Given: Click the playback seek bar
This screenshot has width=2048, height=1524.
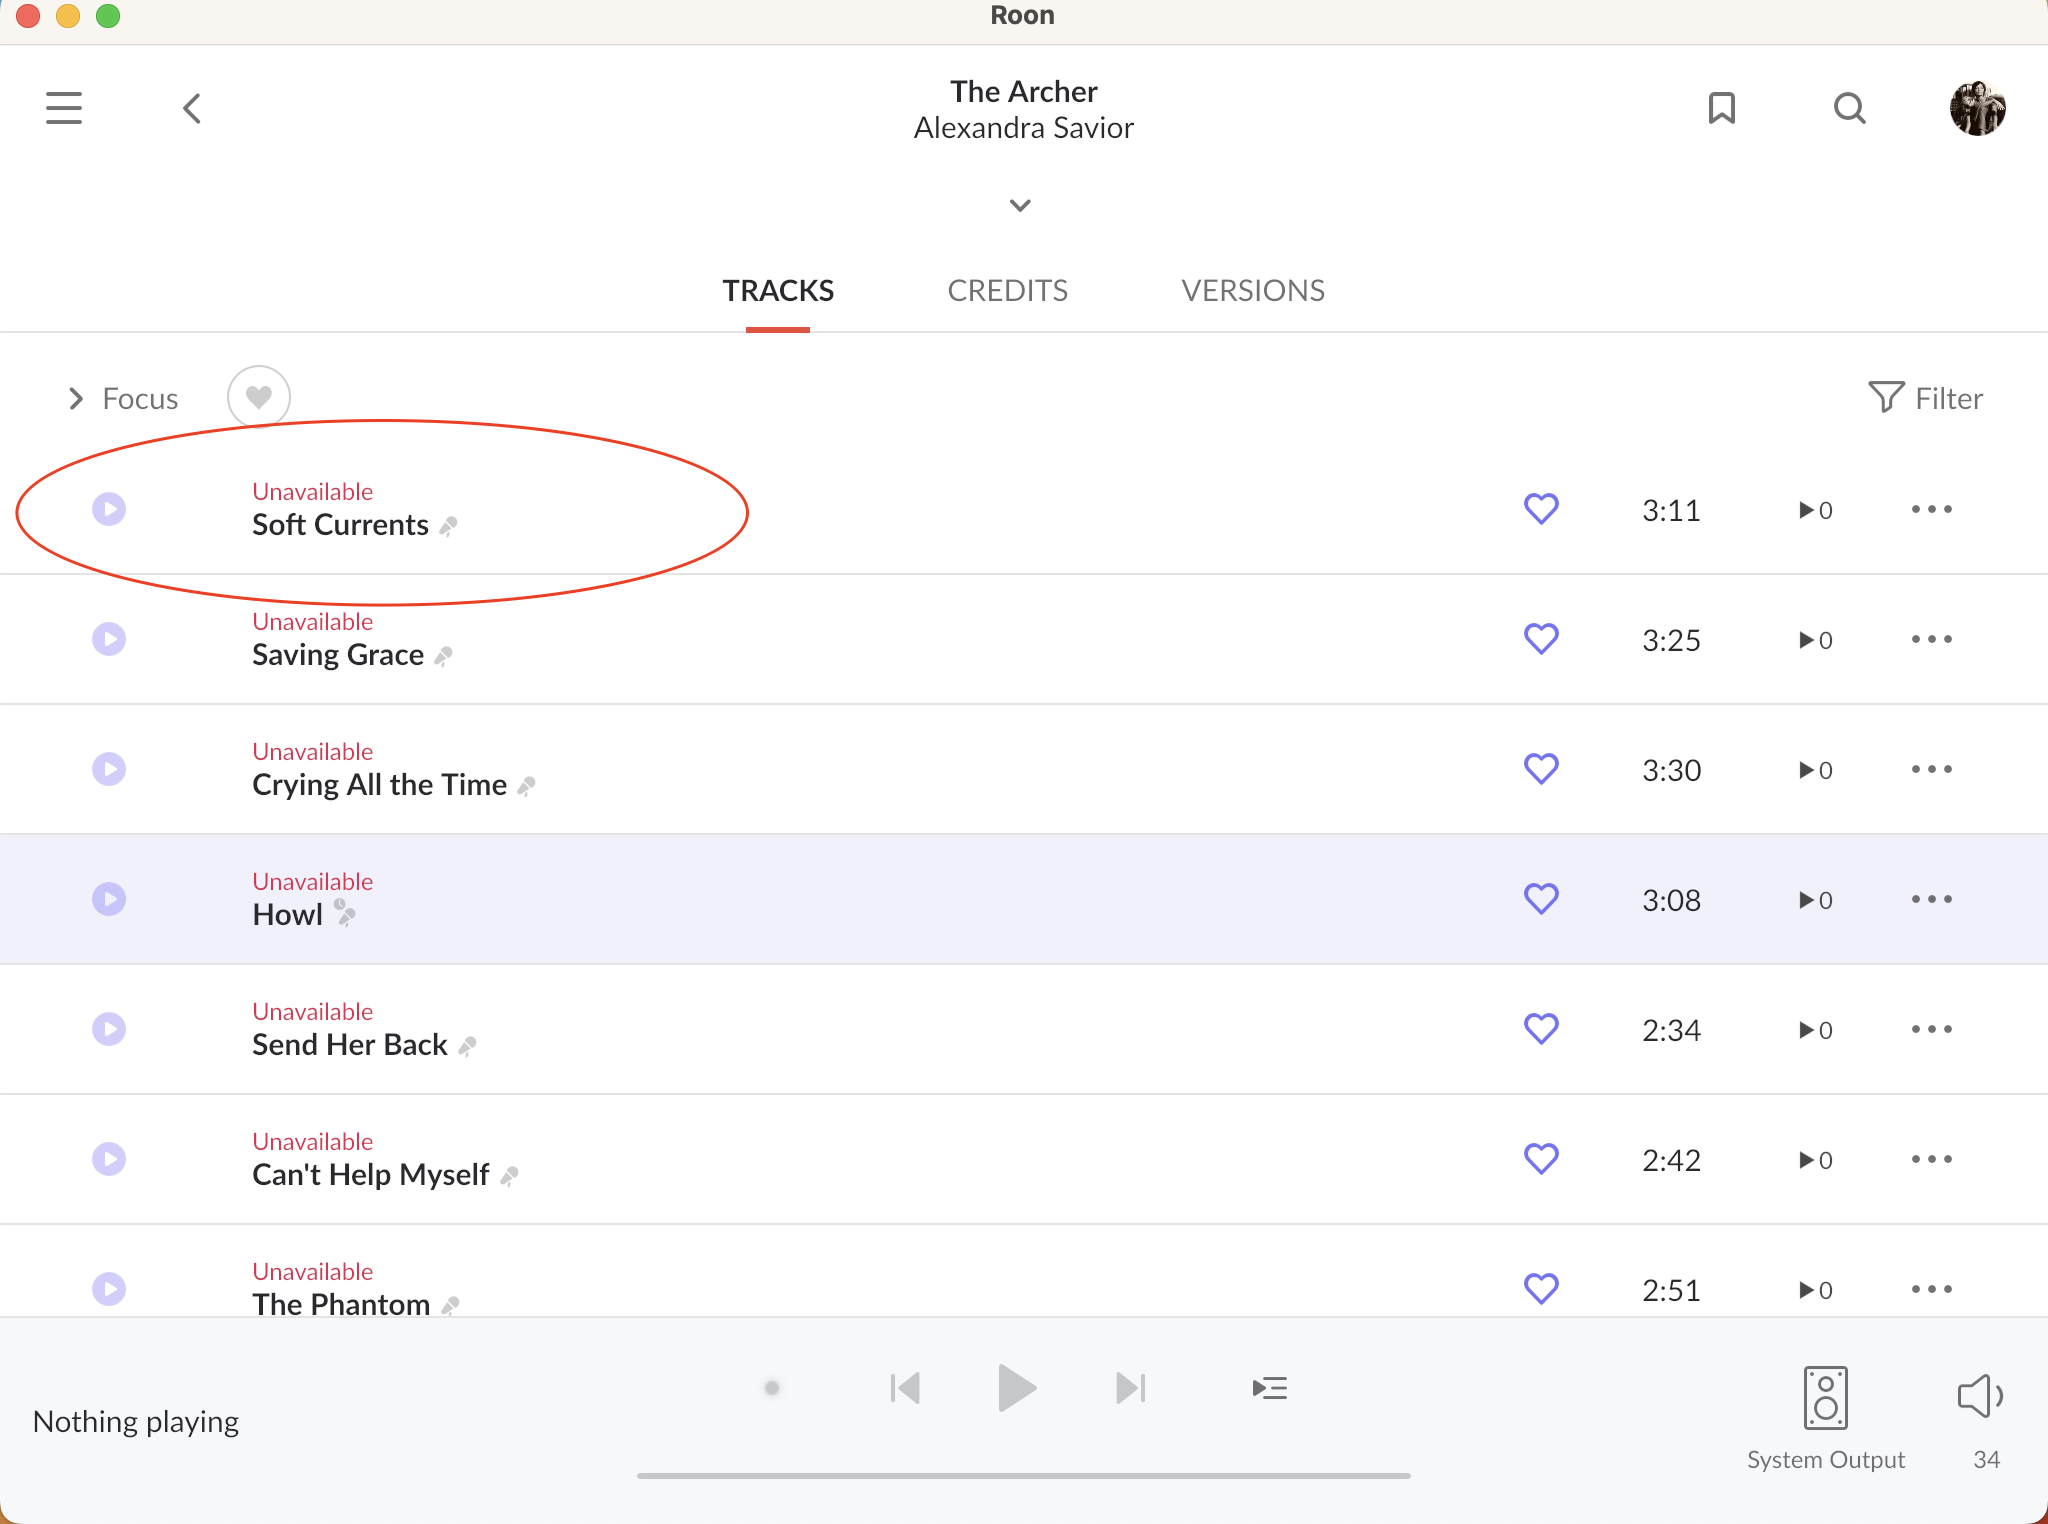Looking at the screenshot, I should [1023, 1475].
